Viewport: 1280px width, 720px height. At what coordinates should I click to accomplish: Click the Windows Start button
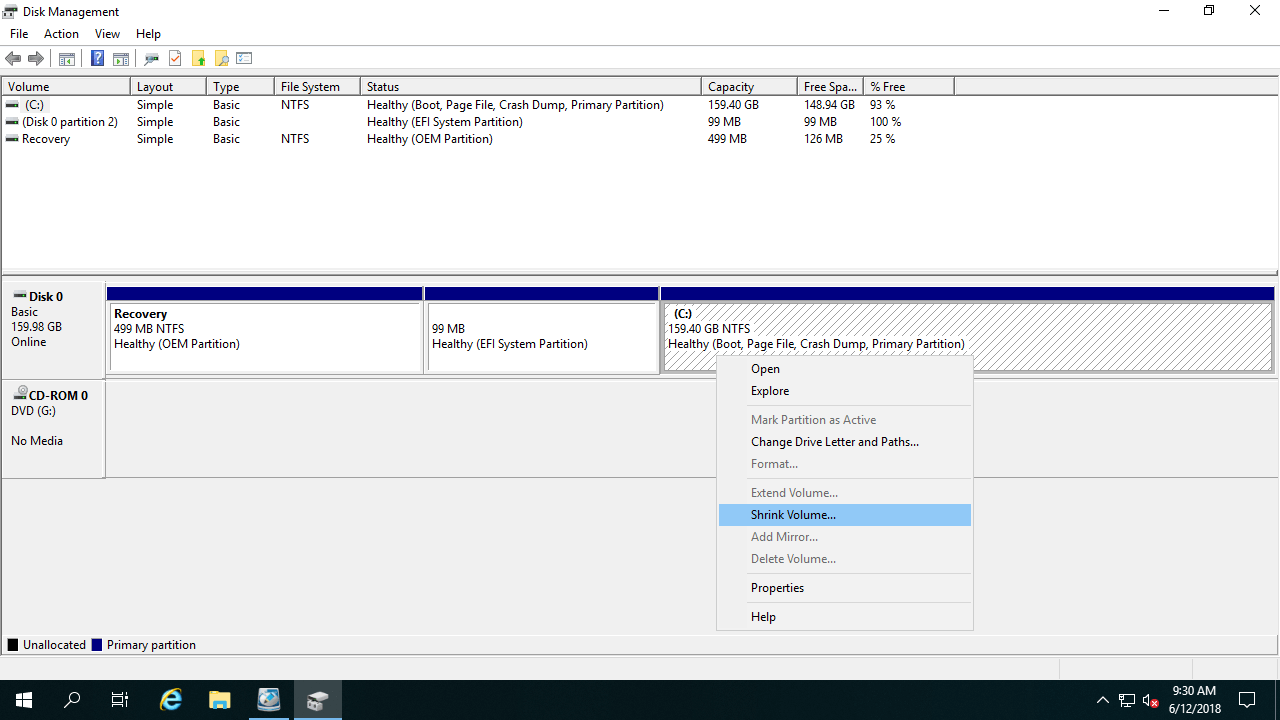click(23, 699)
